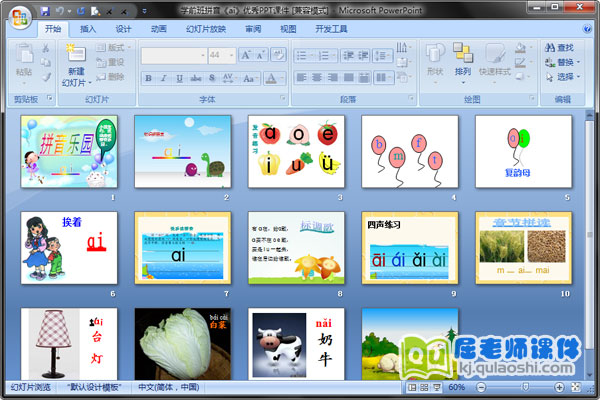
Task: Open the 段落 paragraph dialog launcher
Action: pos(411,99)
